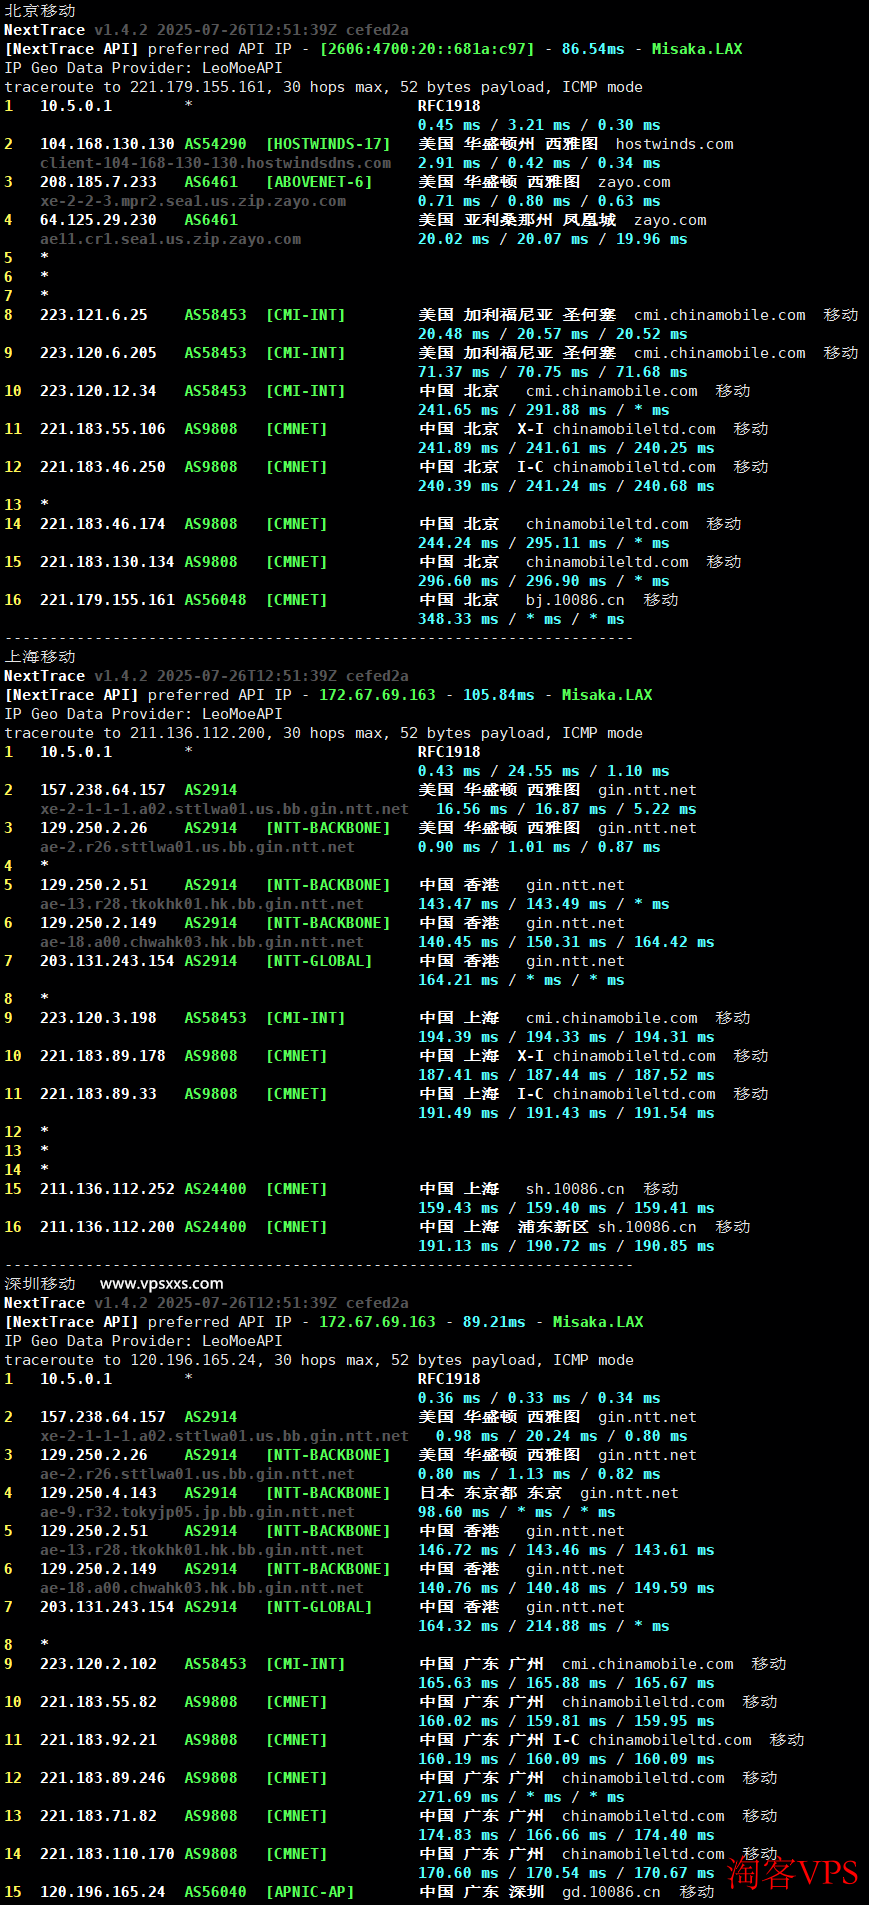Click the [HOSTWINDS-17] network tag
This screenshot has width=869, height=1905.
[328, 144]
